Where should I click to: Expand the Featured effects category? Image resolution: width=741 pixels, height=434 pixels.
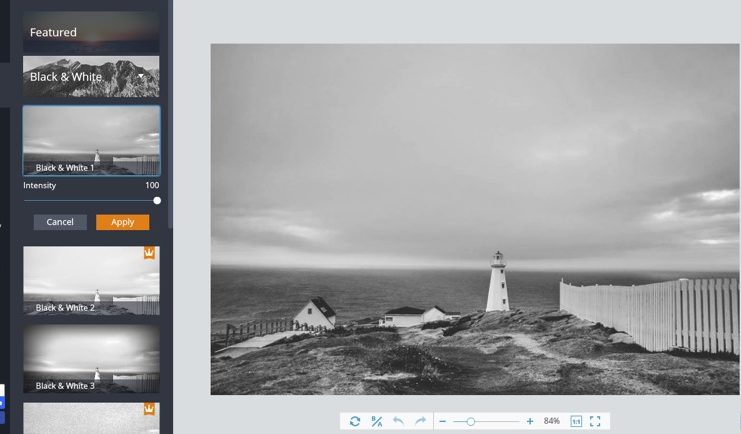[x=91, y=33]
